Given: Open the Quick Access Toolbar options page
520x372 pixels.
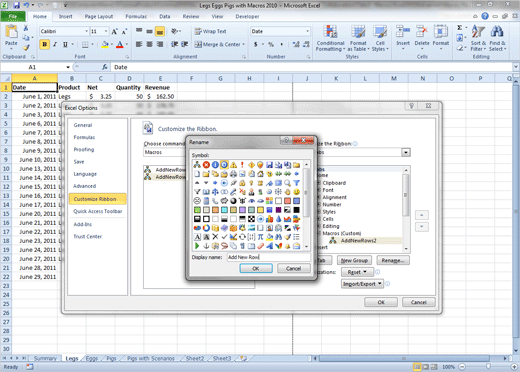Looking at the screenshot, I should click(98, 211).
